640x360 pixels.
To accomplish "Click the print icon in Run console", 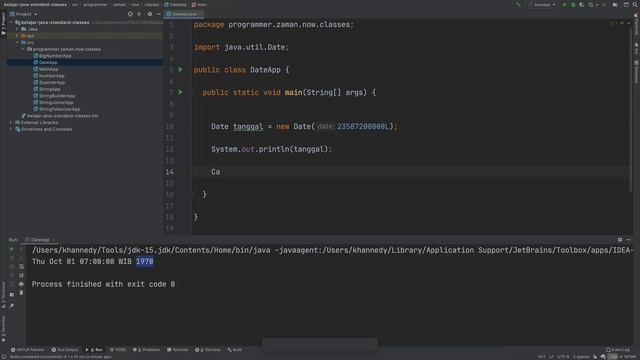I will (21, 284).
